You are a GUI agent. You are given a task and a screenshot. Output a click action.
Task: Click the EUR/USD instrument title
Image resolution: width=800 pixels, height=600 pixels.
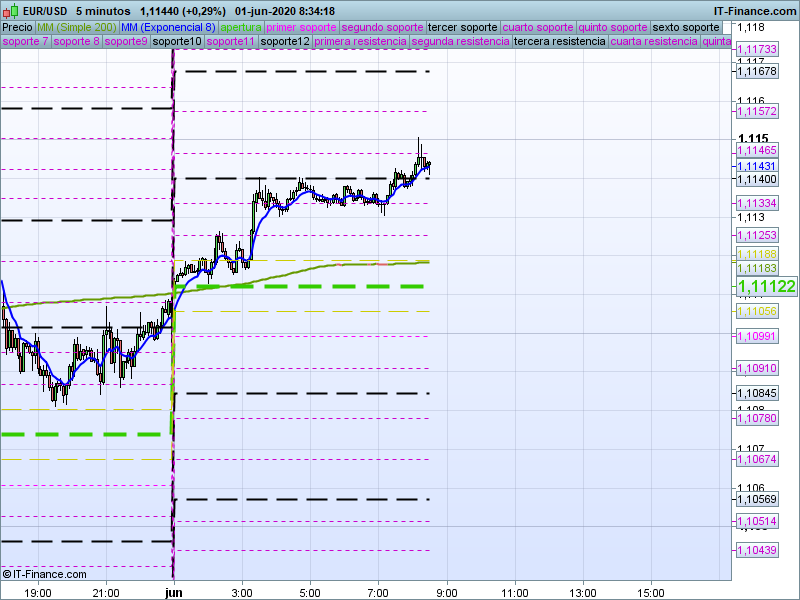45,11
